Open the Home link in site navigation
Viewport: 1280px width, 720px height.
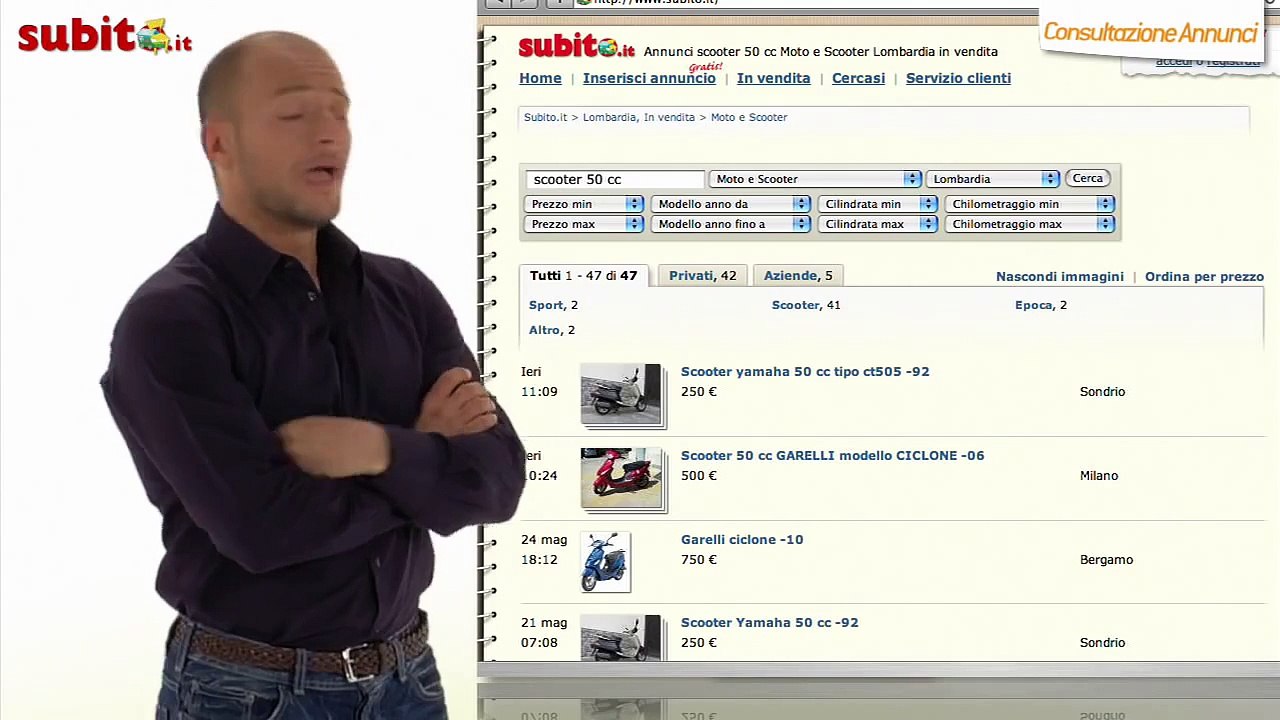(540, 78)
